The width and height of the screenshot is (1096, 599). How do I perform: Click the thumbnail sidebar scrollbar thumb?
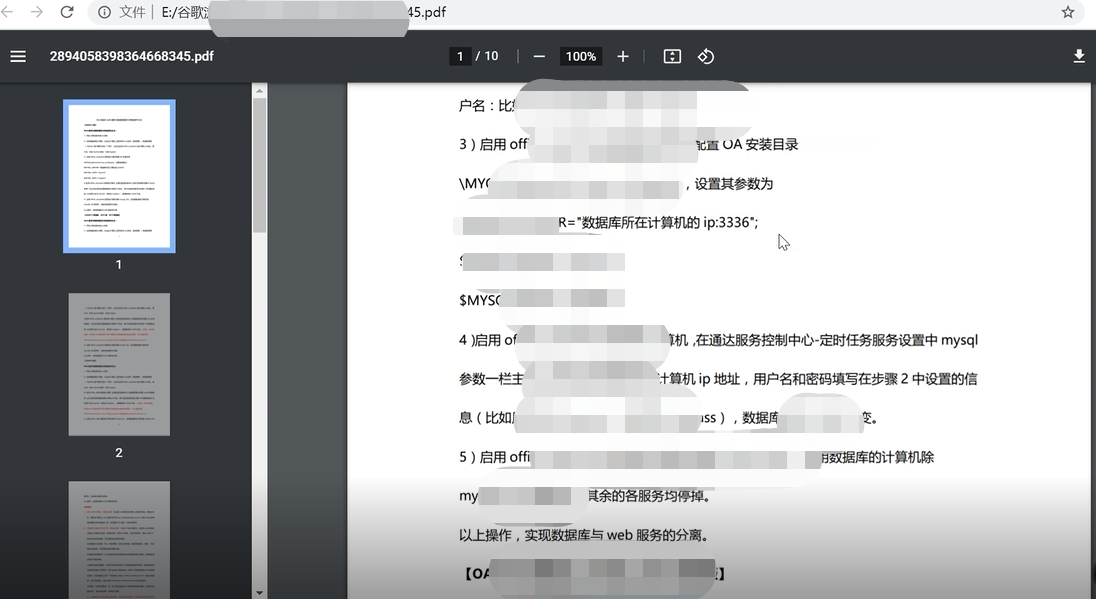click(259, 166)
